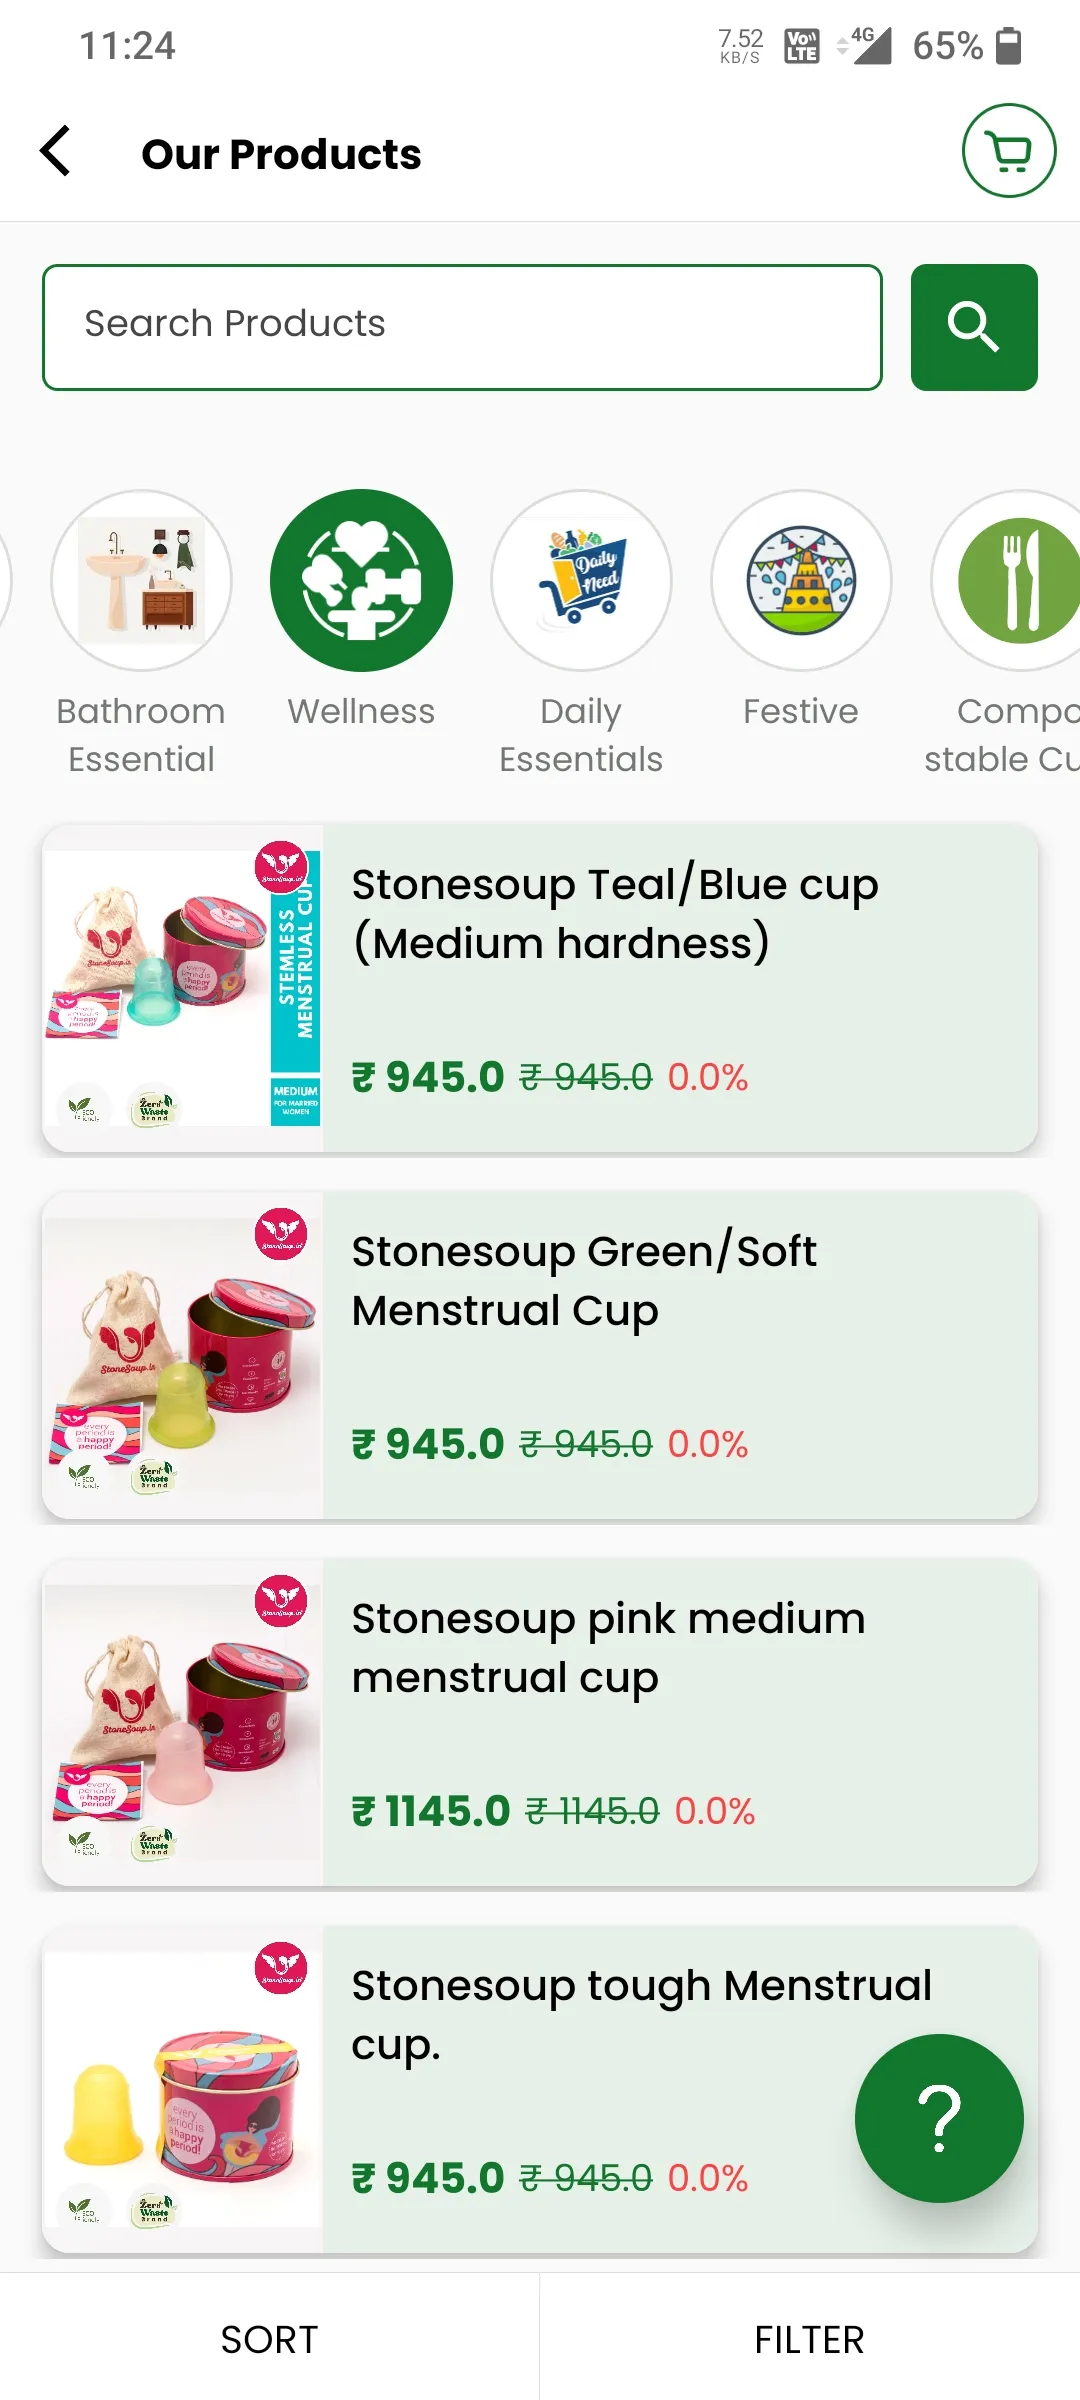Screen dimensions: 1080x2400
Task: View Stonesoup tough Menstrual cup thumbnail
Action: coord(183,2089)
